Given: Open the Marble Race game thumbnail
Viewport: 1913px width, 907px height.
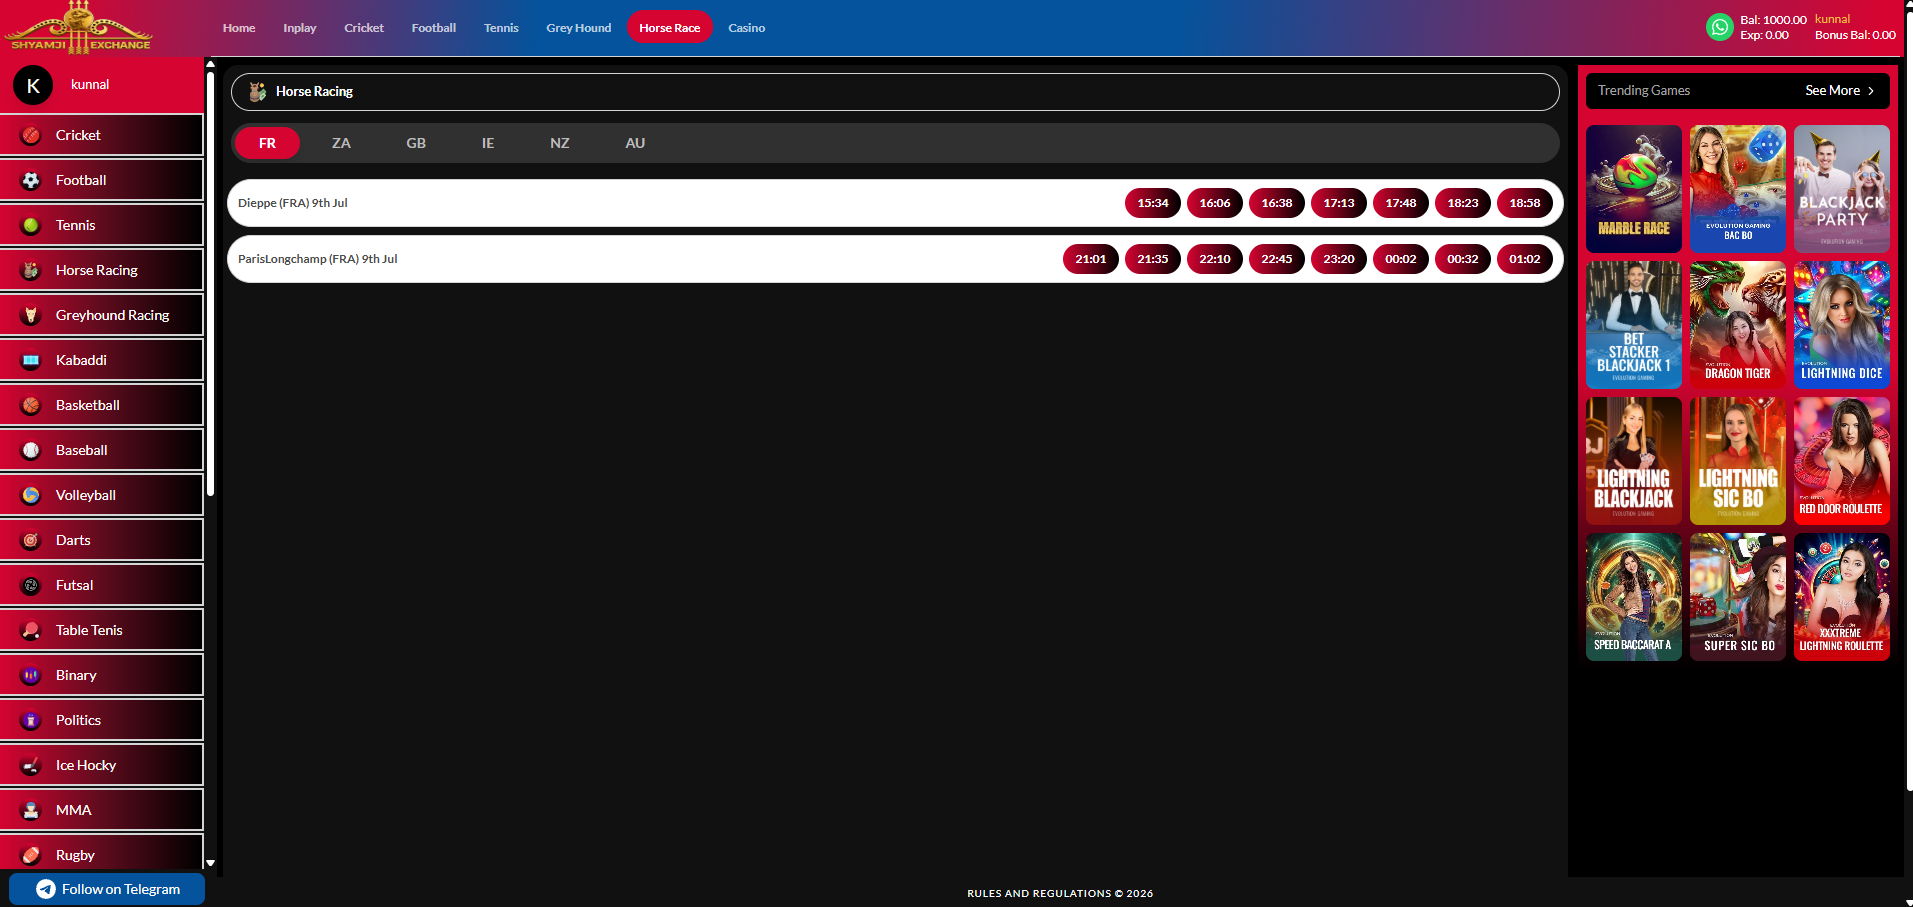Looking at the screenshot, I should (1634, 189).
